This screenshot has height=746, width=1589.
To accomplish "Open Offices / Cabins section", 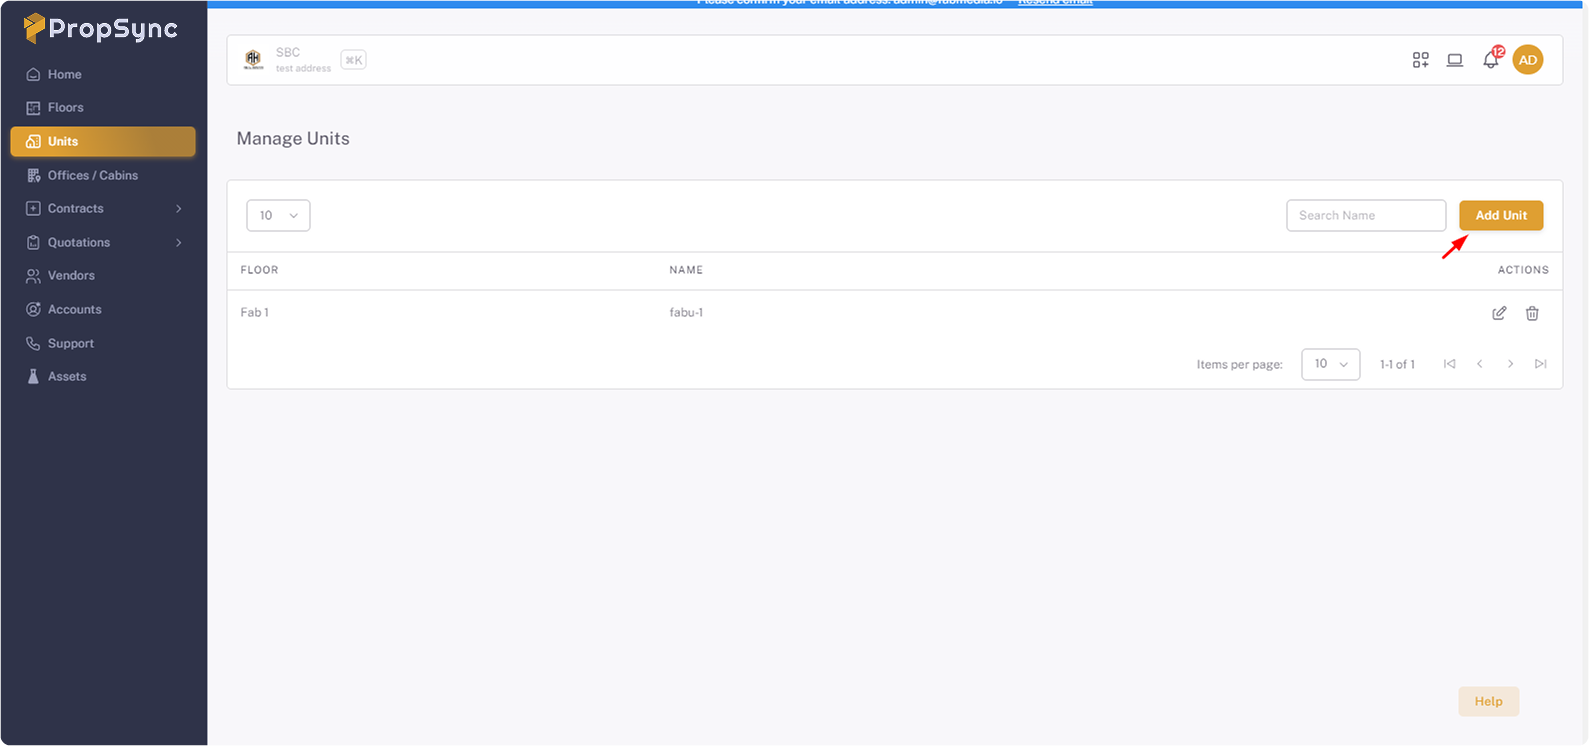I will pyautogui.click(x=102, y=175).
